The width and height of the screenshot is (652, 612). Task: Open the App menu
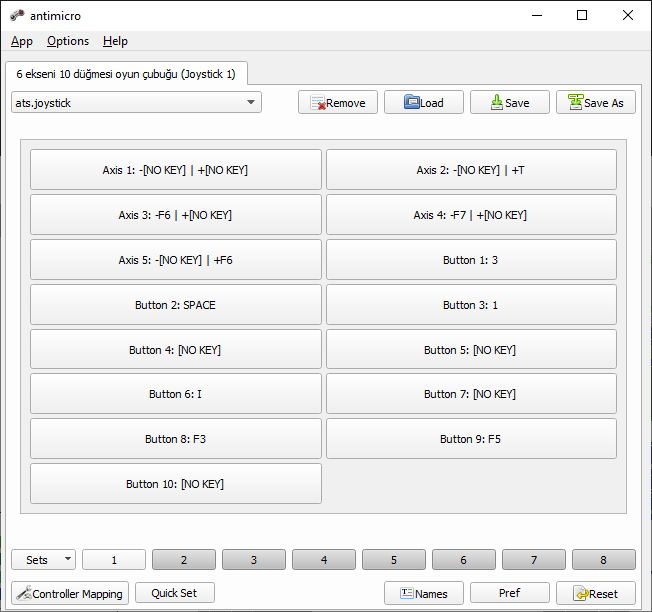tap(22, 41)
